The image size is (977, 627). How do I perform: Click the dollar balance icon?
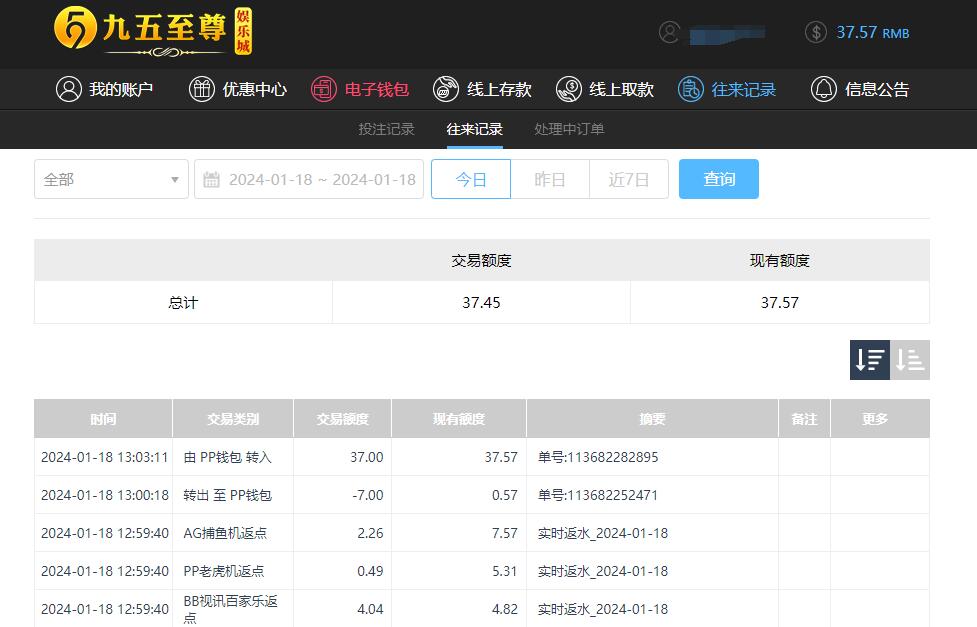tap(816, 32)
